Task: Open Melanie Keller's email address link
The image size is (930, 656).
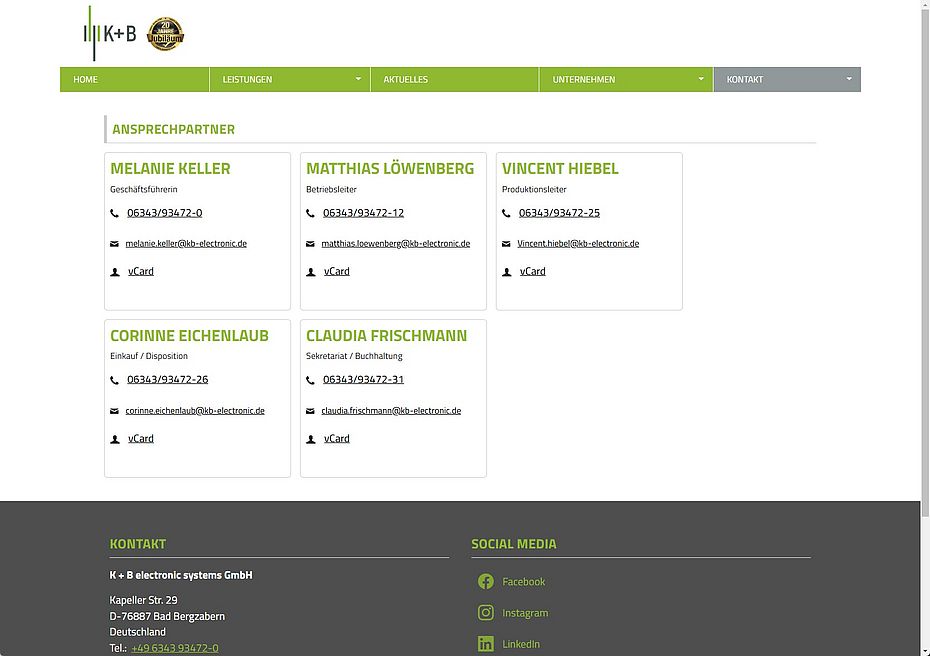Action: [186, 244]
